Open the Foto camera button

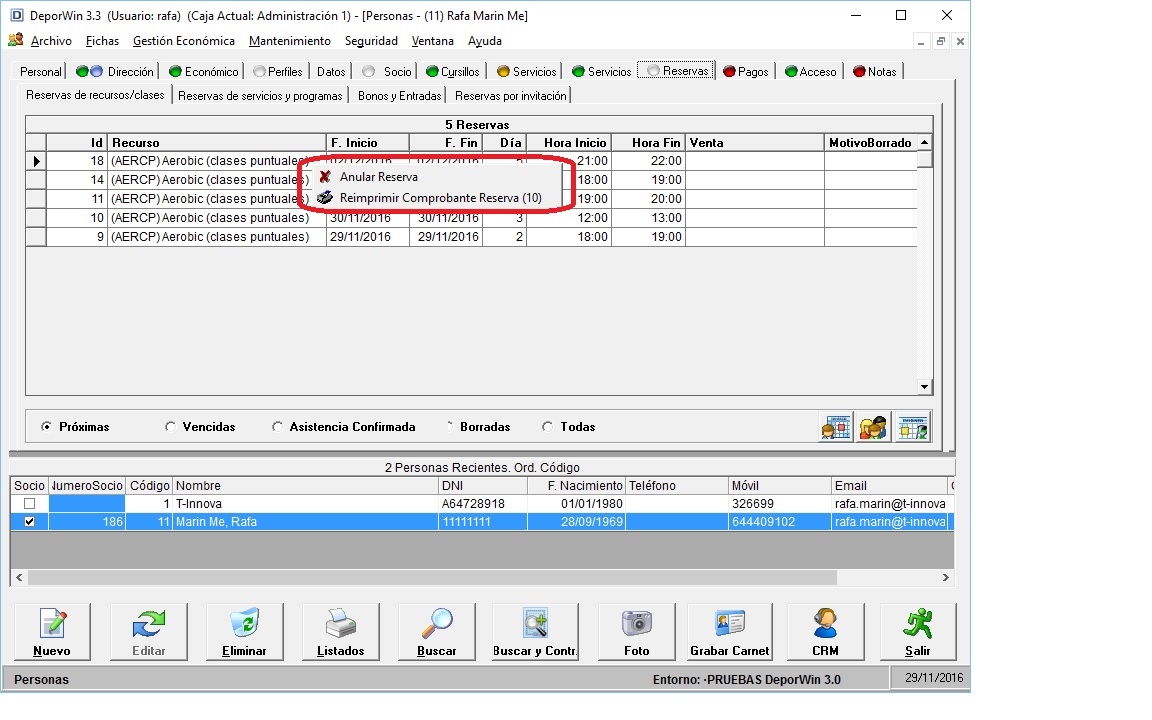click(x=636, y=632)
